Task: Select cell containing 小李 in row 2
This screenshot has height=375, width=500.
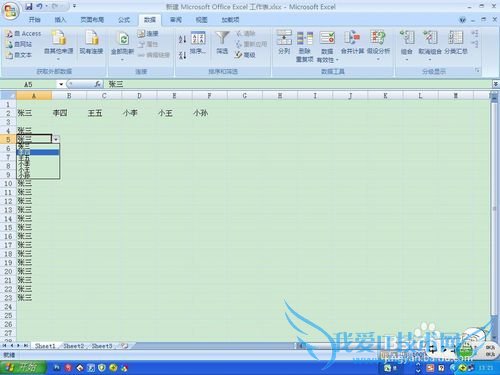Action: pyautogui.click(x=139, y=113)
